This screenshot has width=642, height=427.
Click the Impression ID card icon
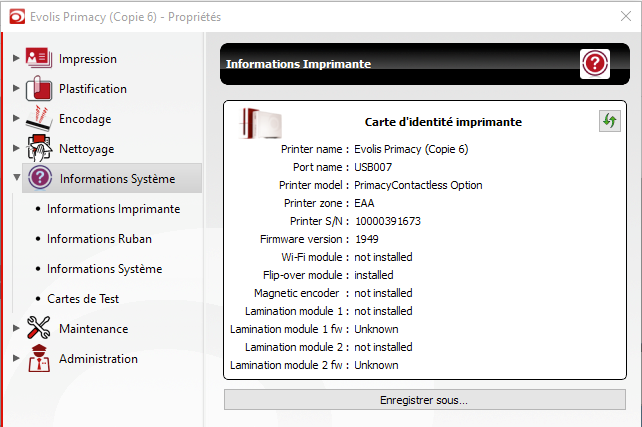coord(39,58)
